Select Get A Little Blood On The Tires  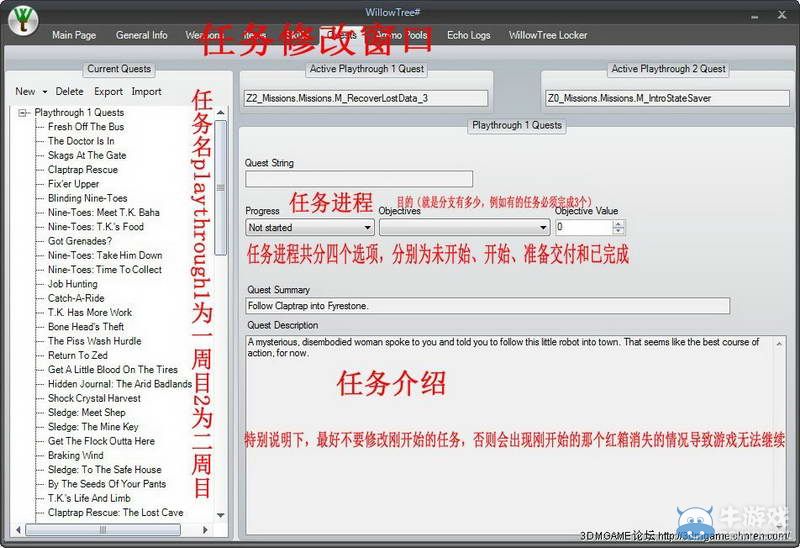click(x=113, y=369)
